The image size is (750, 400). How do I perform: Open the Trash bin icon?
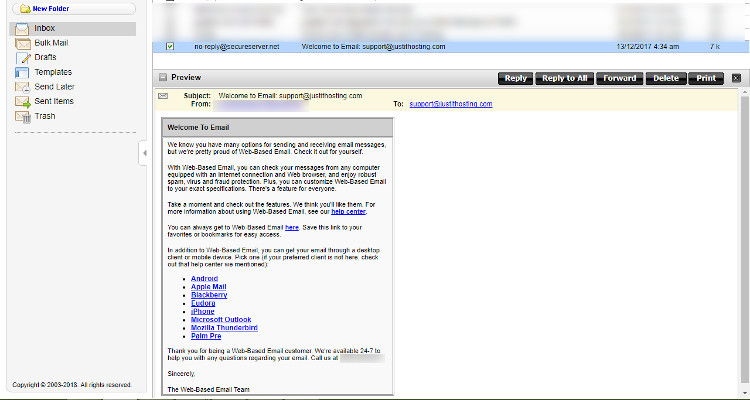coord(23,117)
